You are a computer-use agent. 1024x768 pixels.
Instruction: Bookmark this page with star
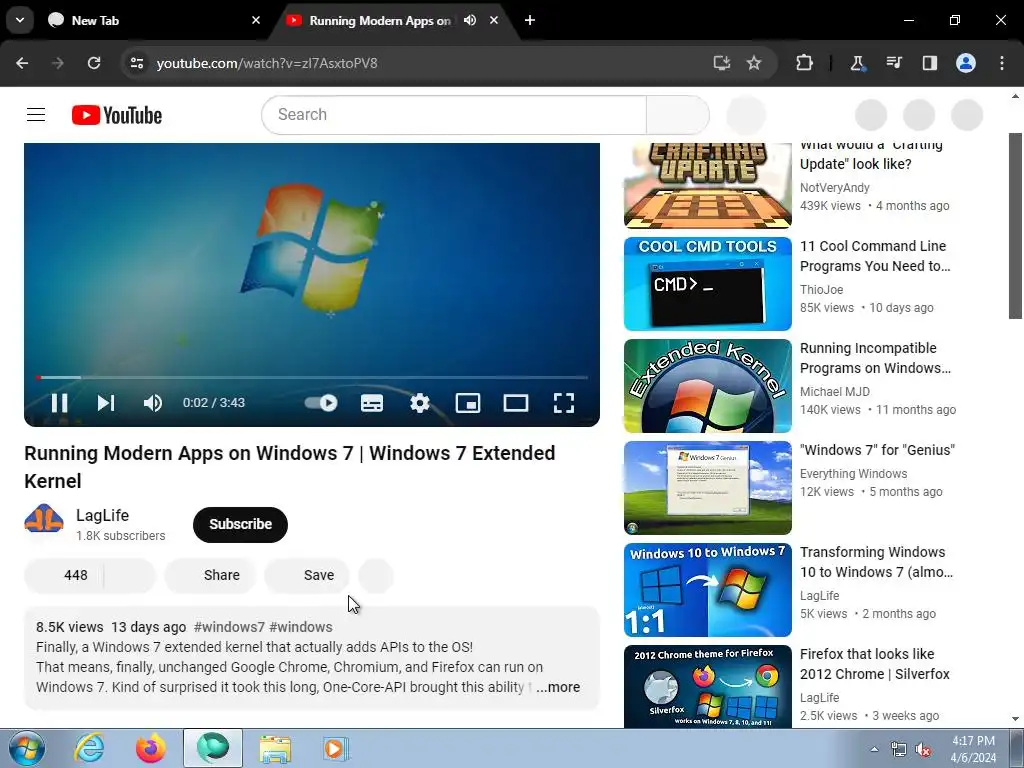754,63
